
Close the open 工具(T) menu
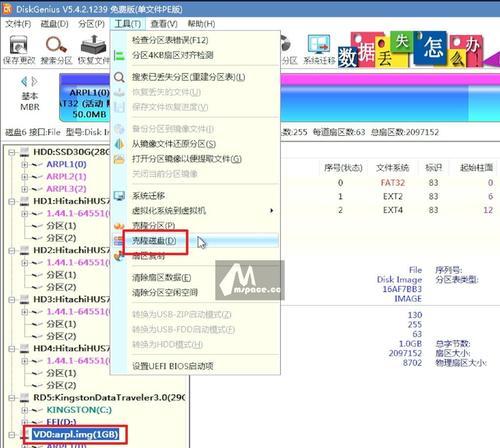[x=128, y=24]
